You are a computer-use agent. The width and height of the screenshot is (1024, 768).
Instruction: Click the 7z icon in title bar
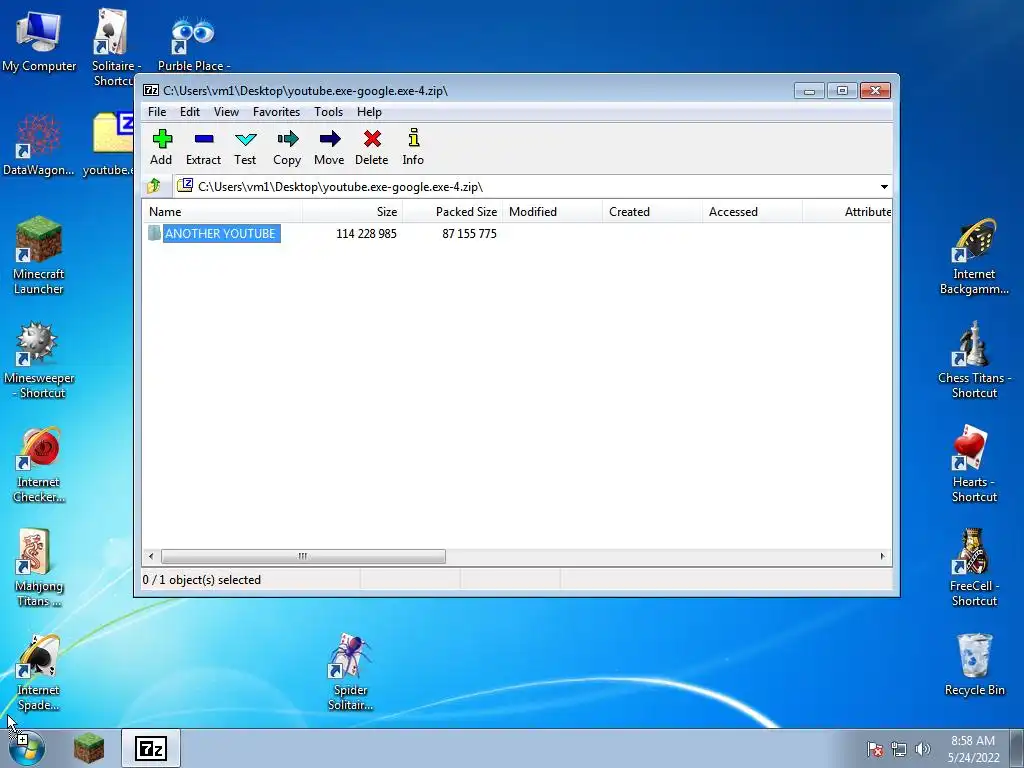[x=151, y=90]
